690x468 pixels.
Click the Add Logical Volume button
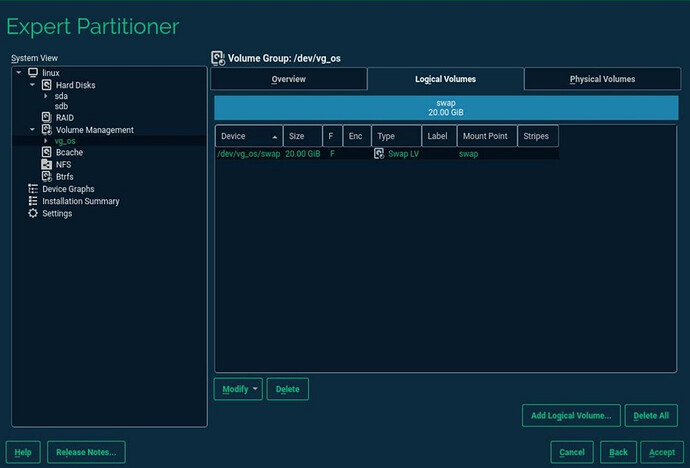tap(571, 415)
